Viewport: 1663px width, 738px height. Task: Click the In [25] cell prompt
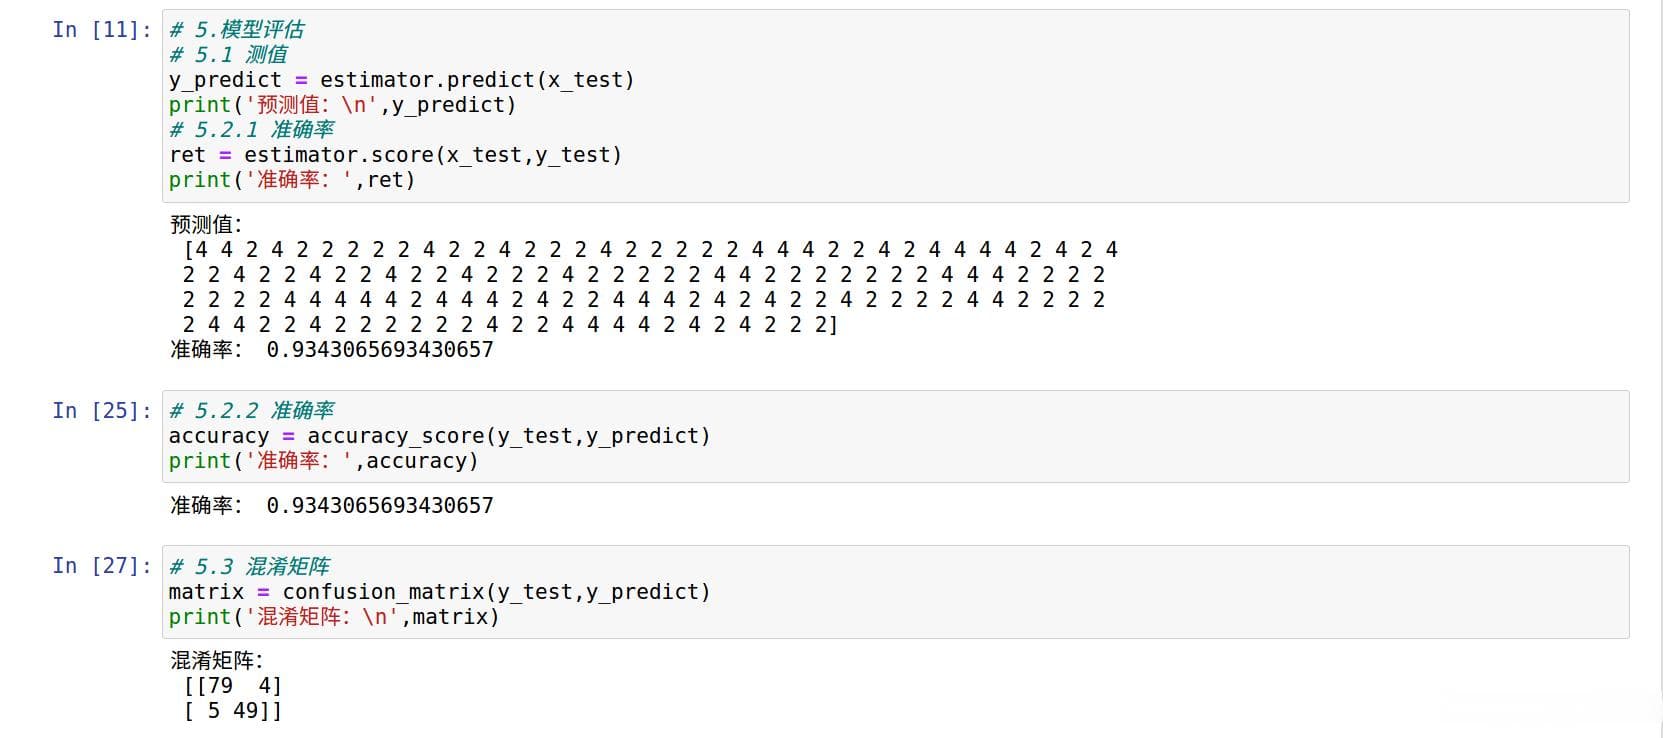[102, 411]
